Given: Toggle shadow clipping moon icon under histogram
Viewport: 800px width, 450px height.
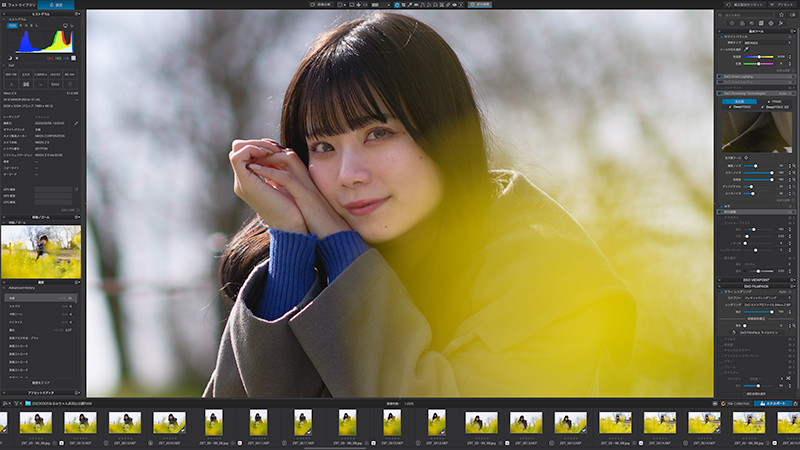Looking at the screenshot, I should [10, 58].
